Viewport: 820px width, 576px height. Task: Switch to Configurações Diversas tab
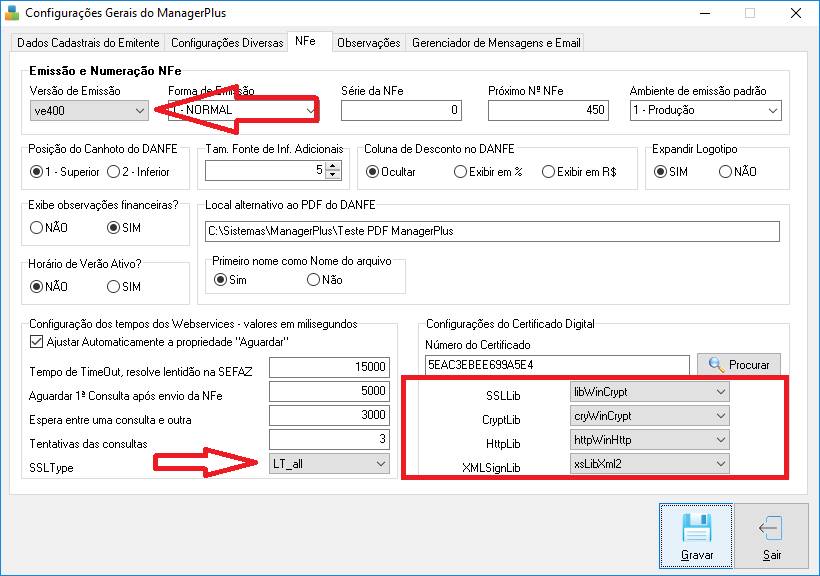[x=227, y=43]
